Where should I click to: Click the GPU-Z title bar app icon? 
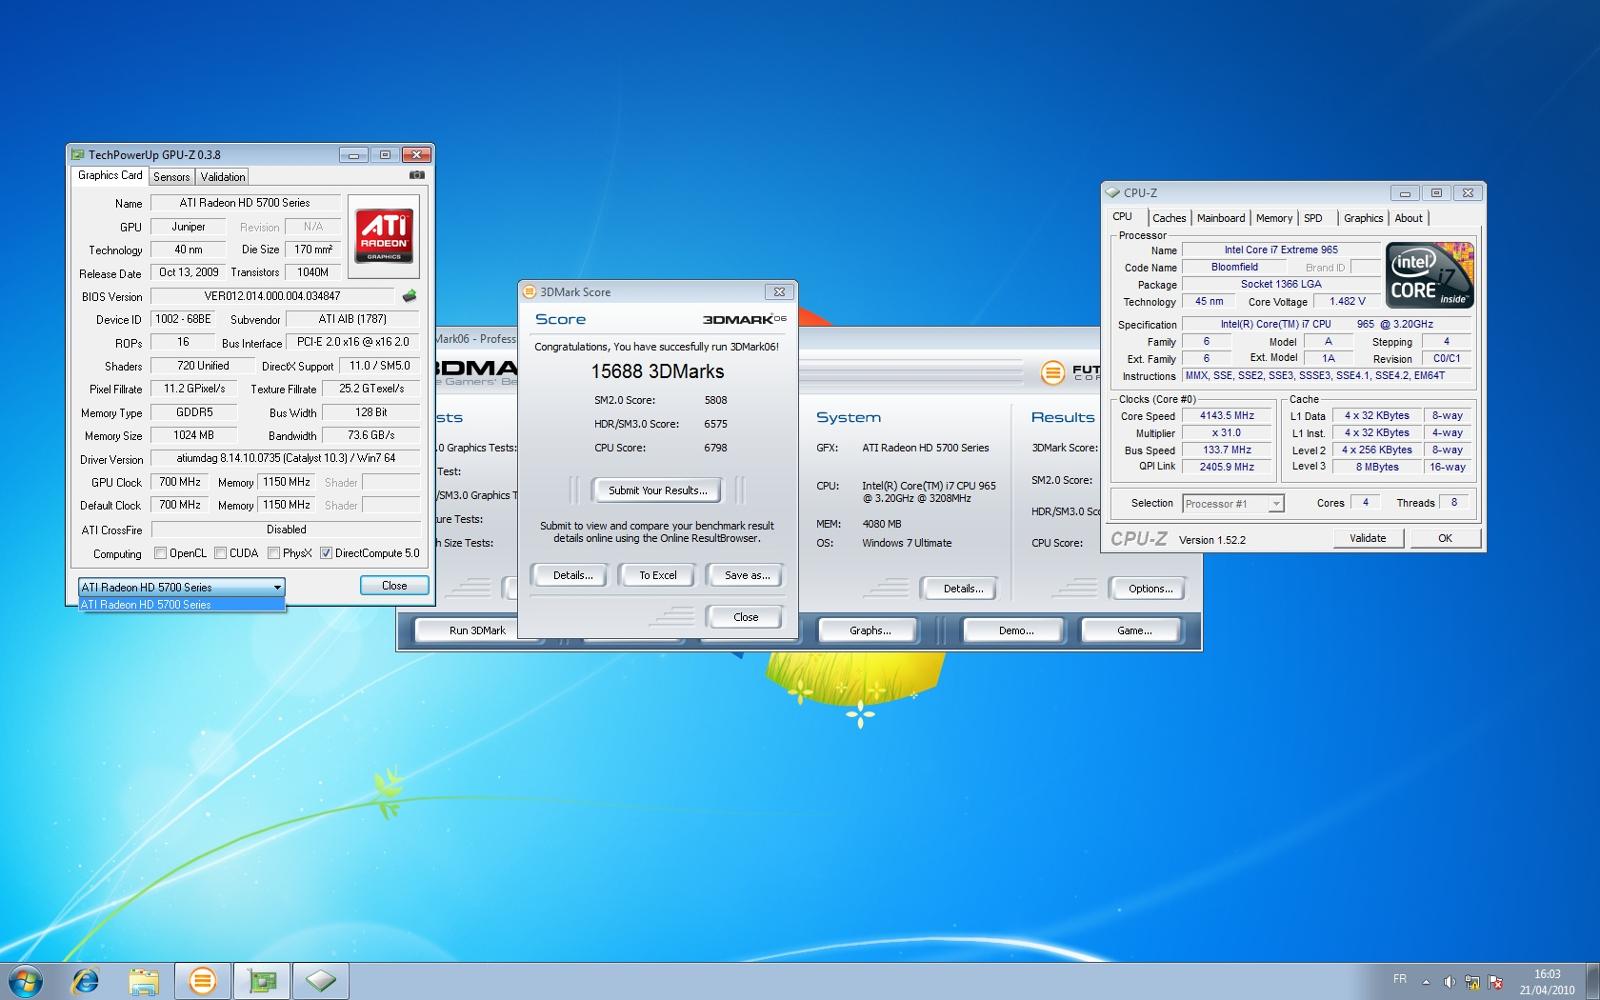(77, 154)
